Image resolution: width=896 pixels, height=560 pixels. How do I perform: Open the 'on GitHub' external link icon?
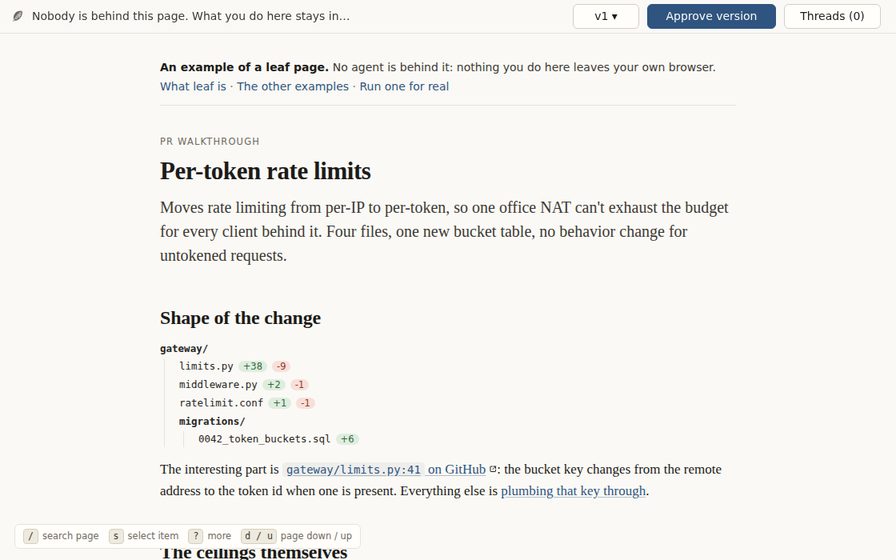(493, 469)
